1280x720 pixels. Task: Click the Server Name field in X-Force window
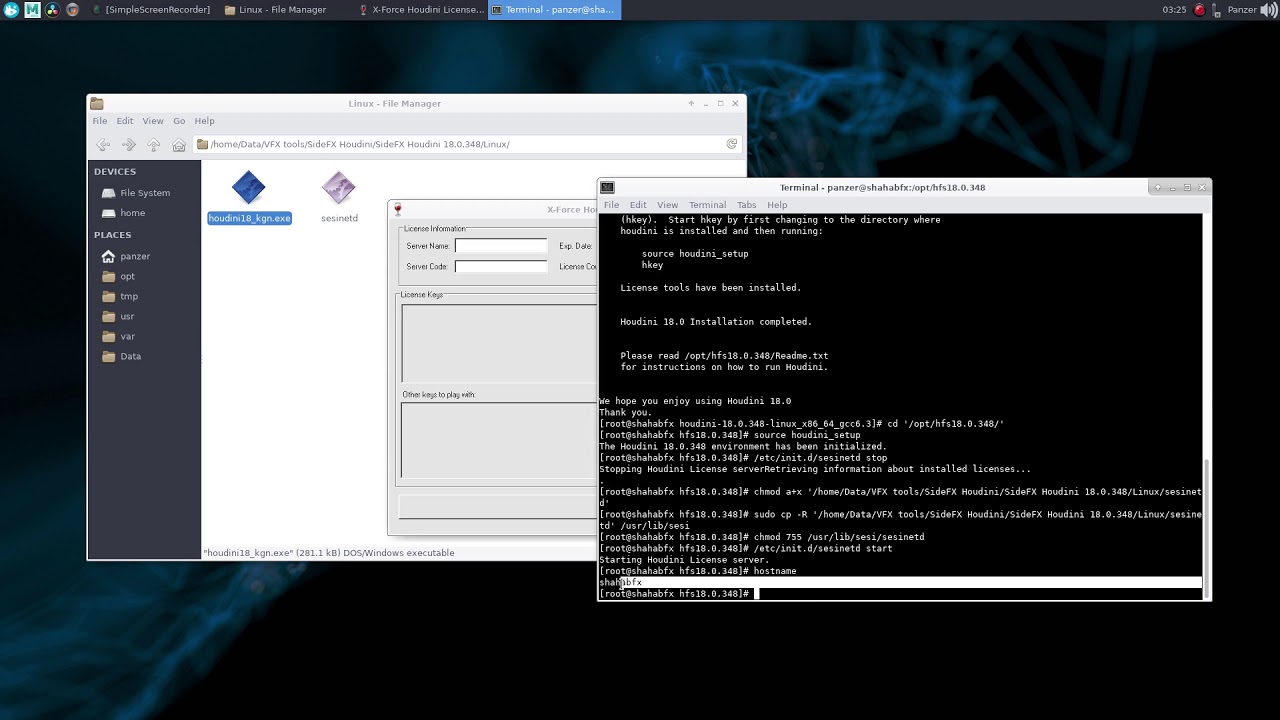pyautogui.click(x=501, y=246)
